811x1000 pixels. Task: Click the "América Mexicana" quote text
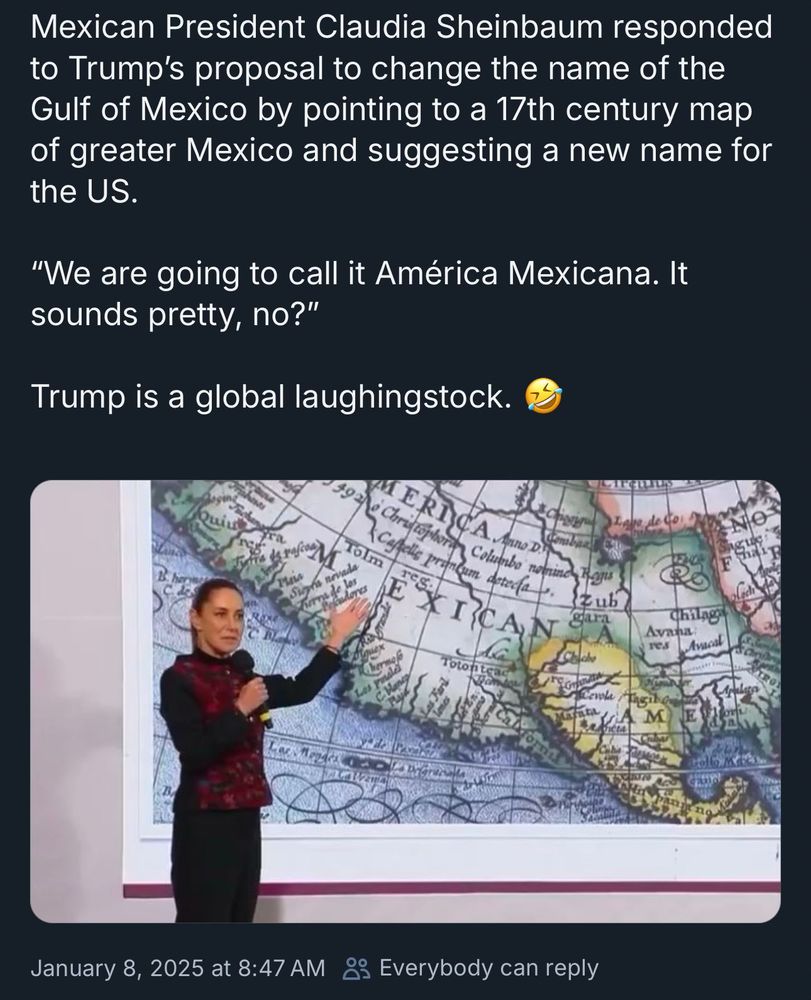click(513, 273)
